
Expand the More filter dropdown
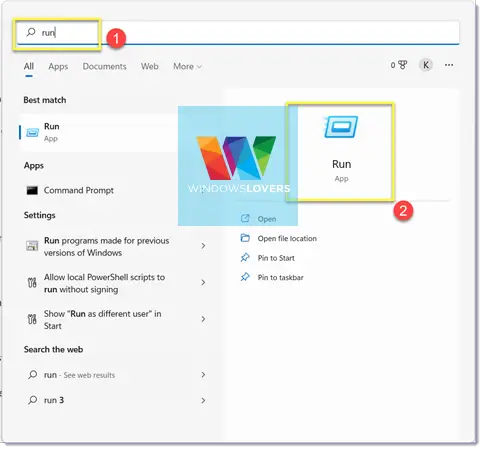(187, 66)
